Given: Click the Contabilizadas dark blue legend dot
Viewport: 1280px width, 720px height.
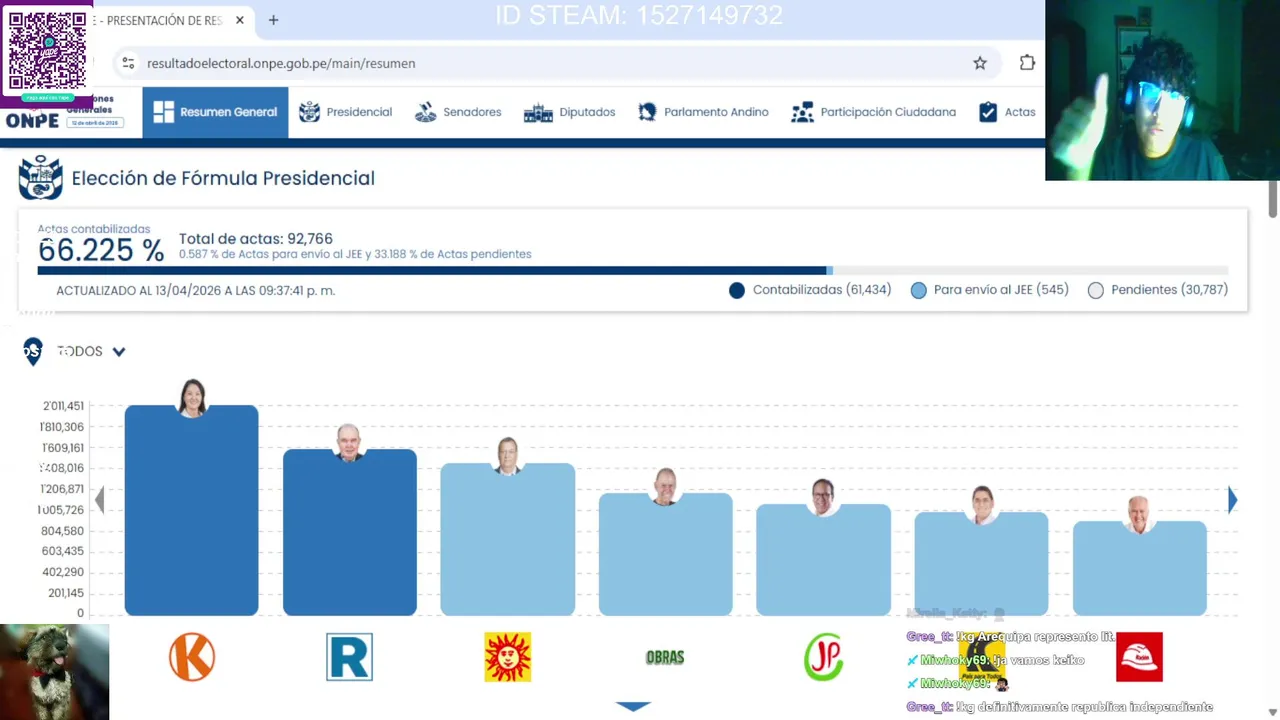Looking at the screenshot, I should pos(737,290).
